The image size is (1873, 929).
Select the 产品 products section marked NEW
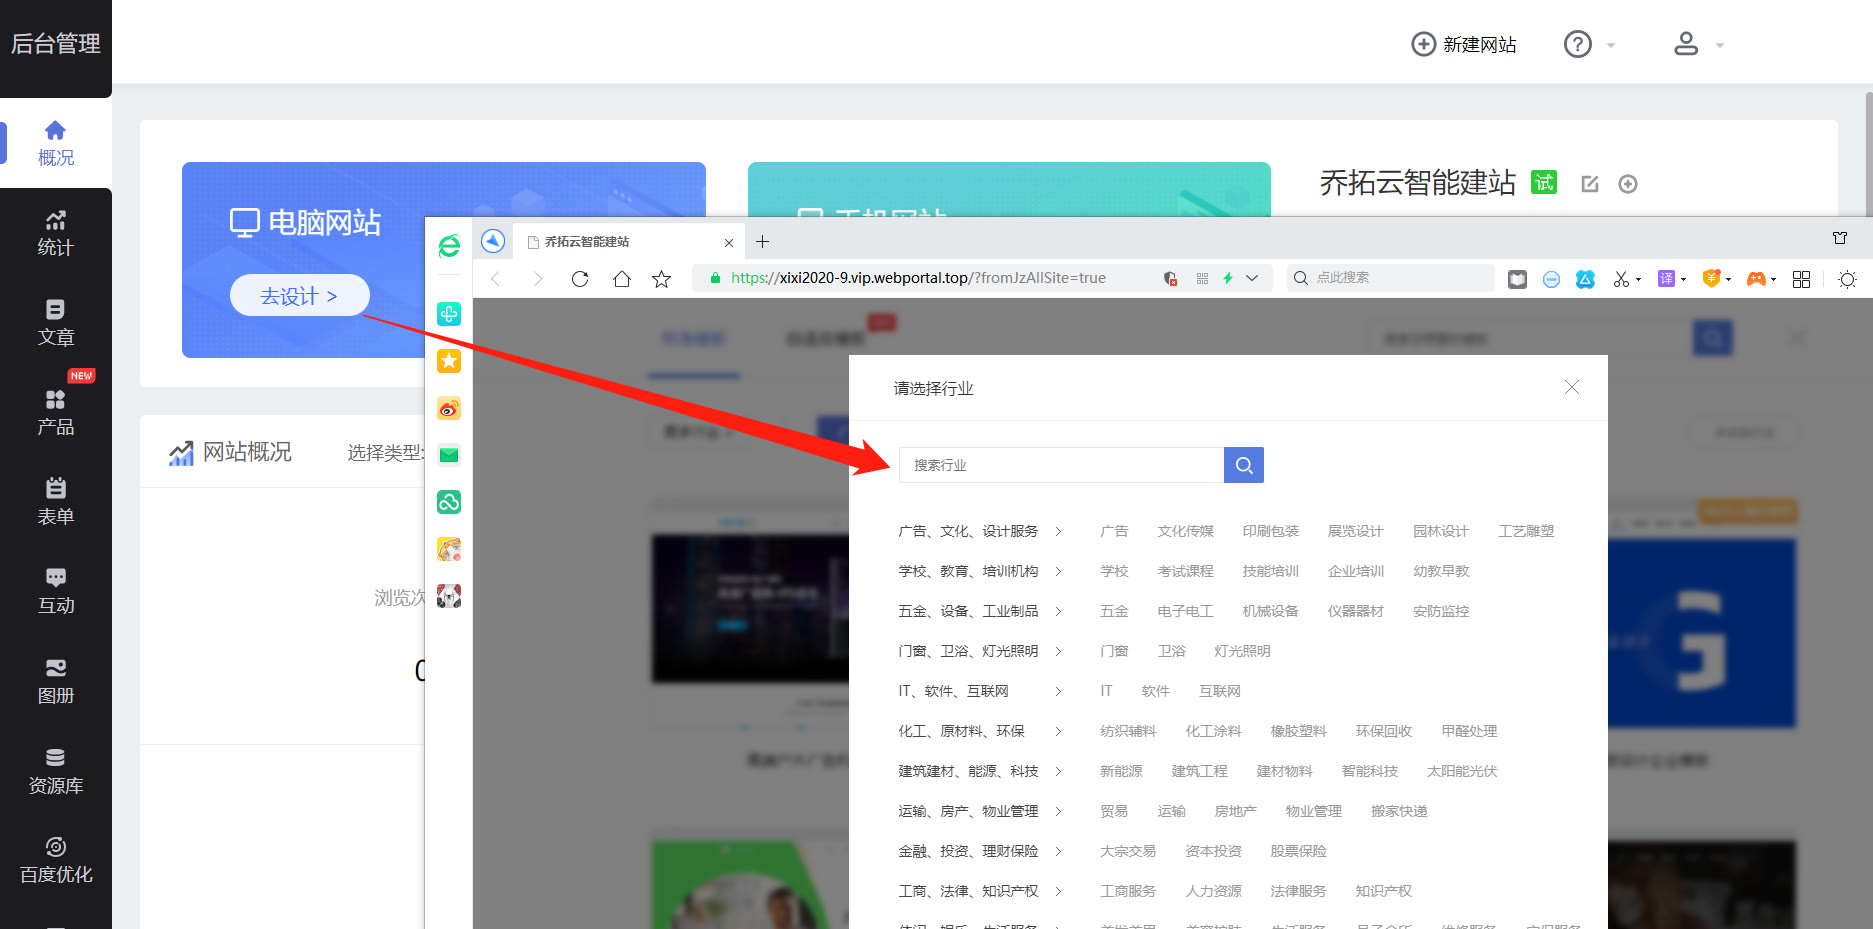tap(55, 412)
